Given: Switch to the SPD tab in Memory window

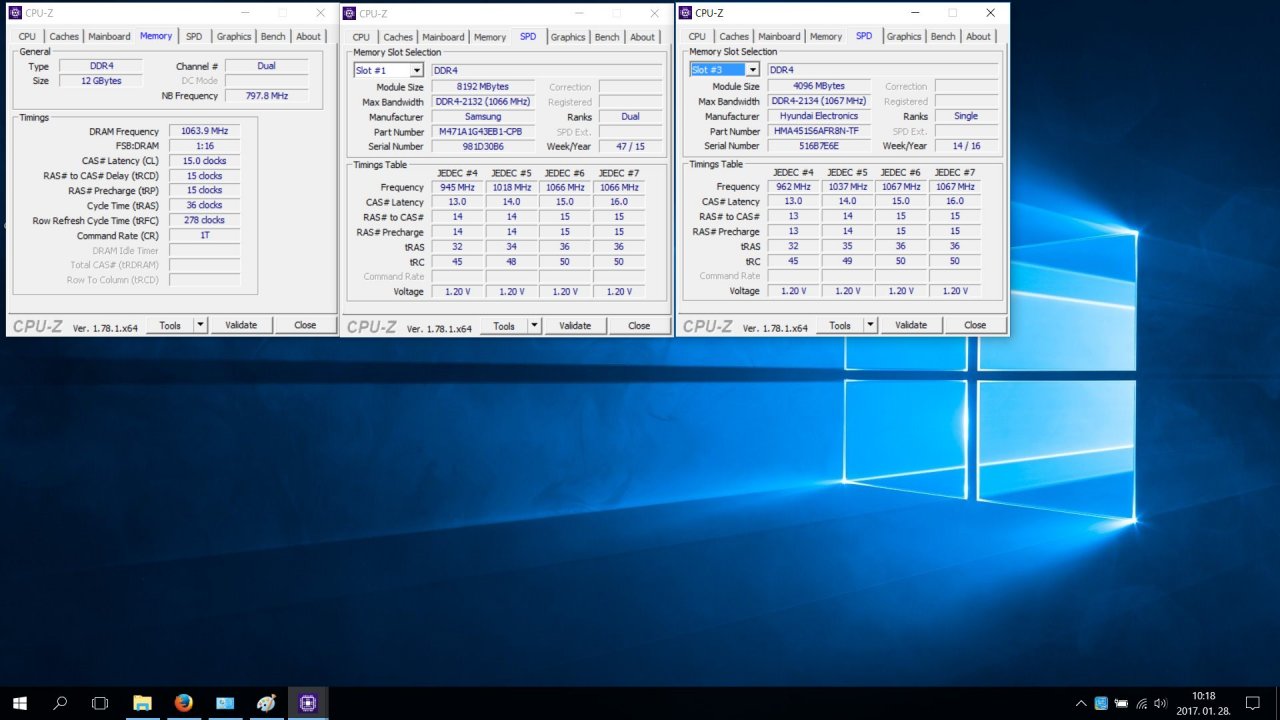Looking at the screenshot, I should [x=194, y=36].
